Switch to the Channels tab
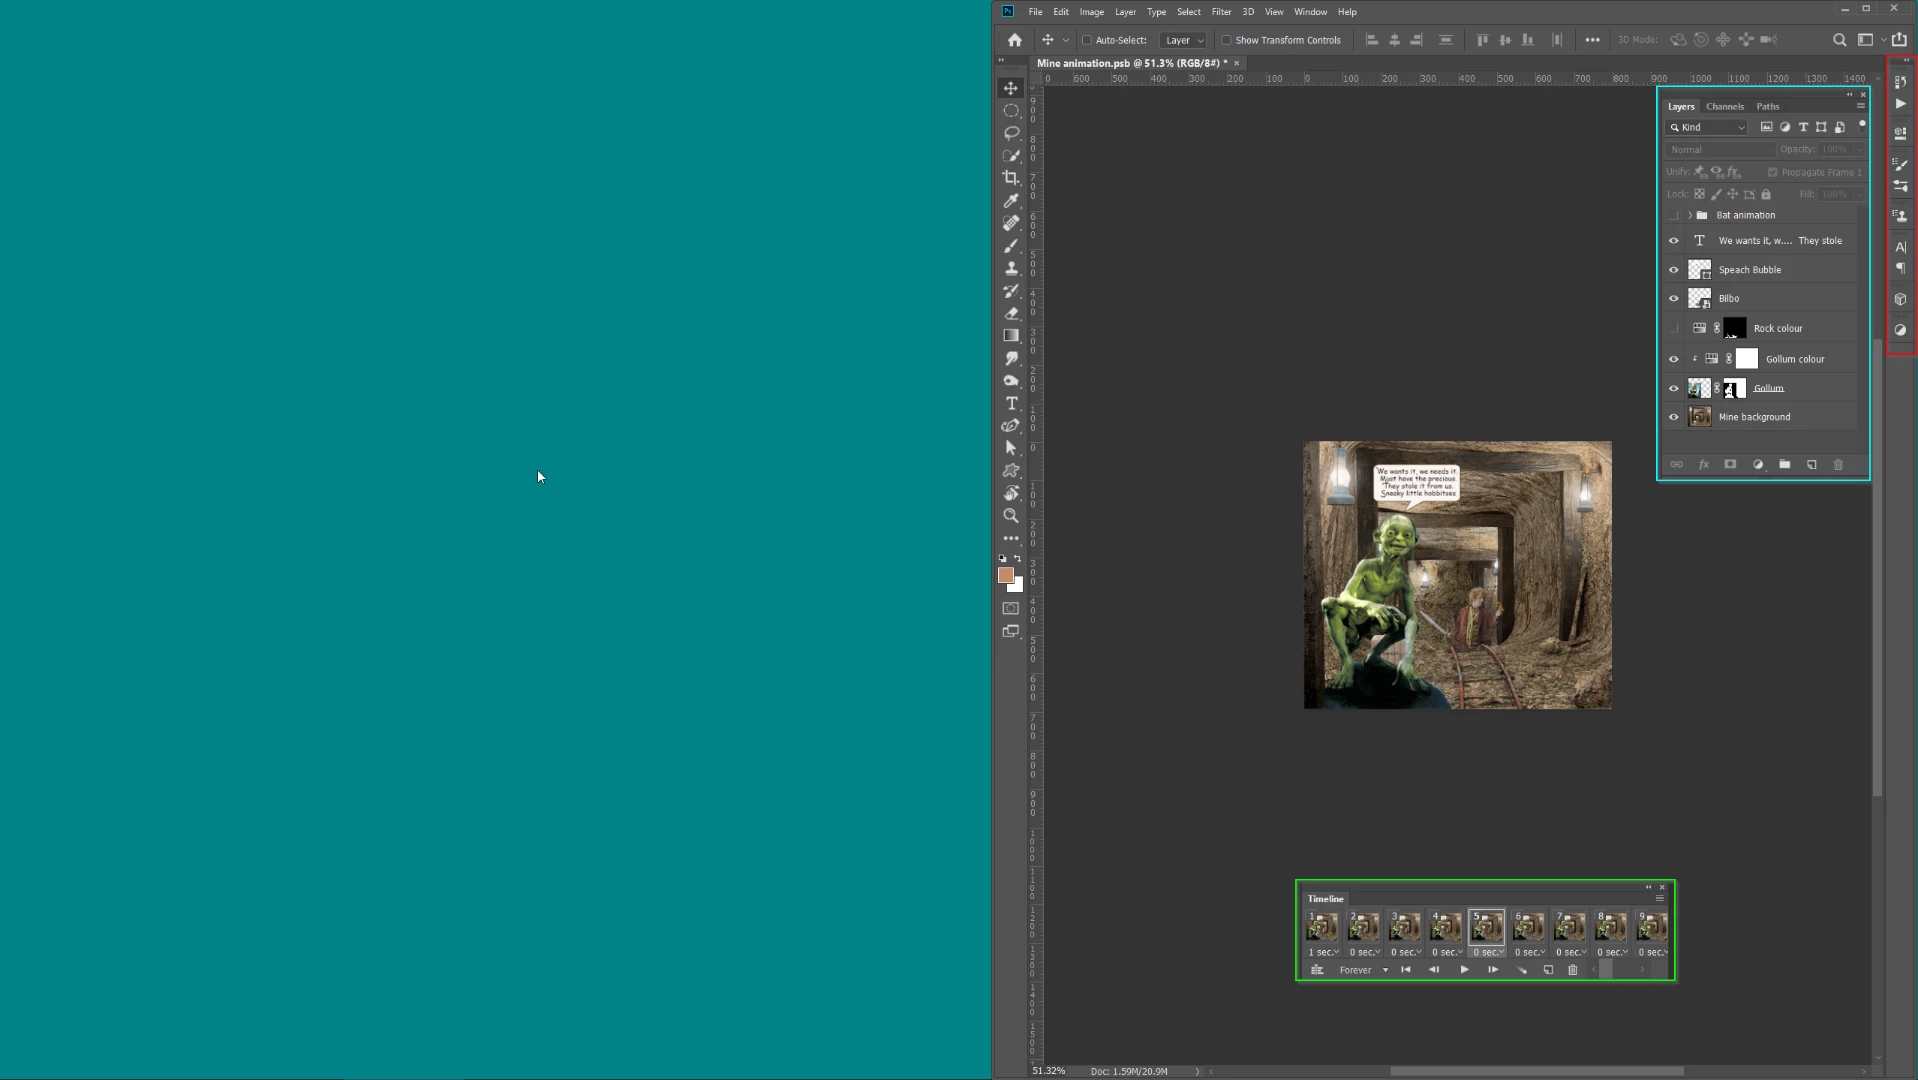Screen dimensions: 1918x1080 point(1725,106)
